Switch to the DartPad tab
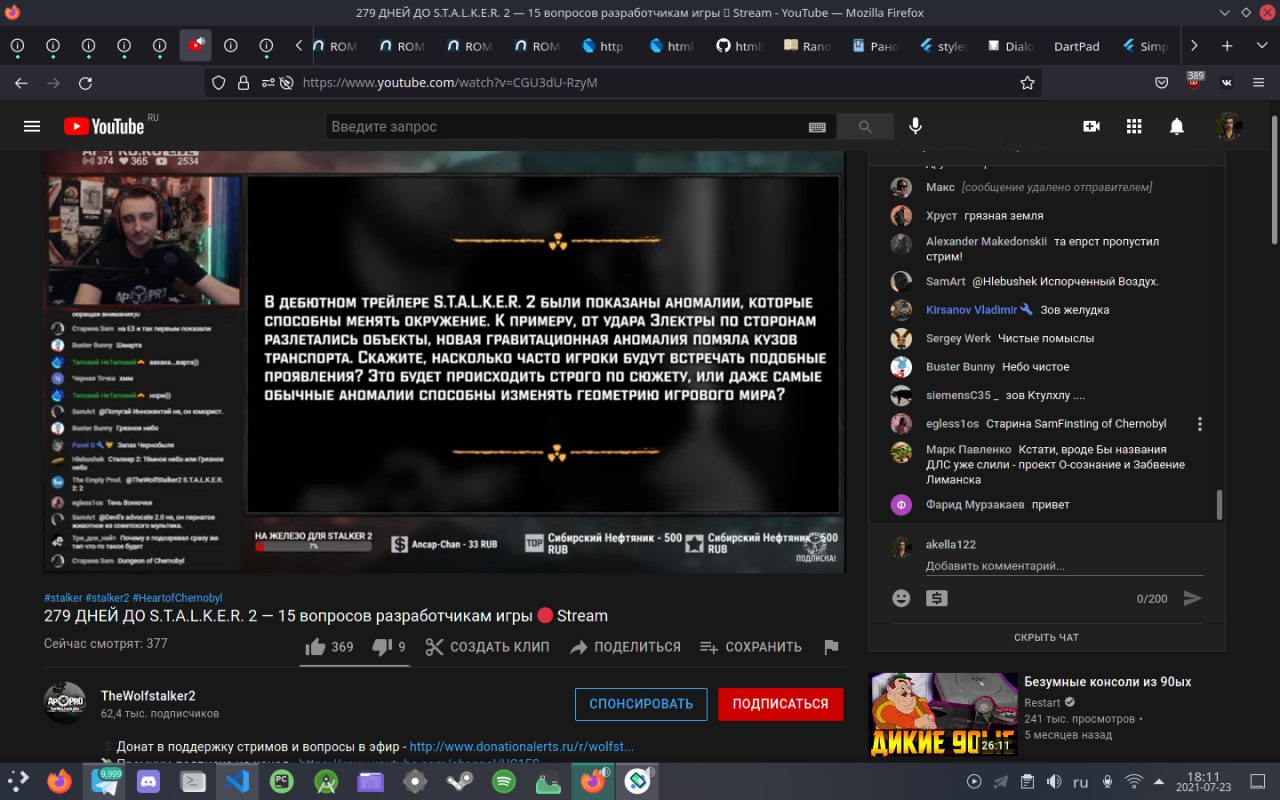Image resolution: width=1280 pixels, height=800 pixels. [x=1076, y=46]
